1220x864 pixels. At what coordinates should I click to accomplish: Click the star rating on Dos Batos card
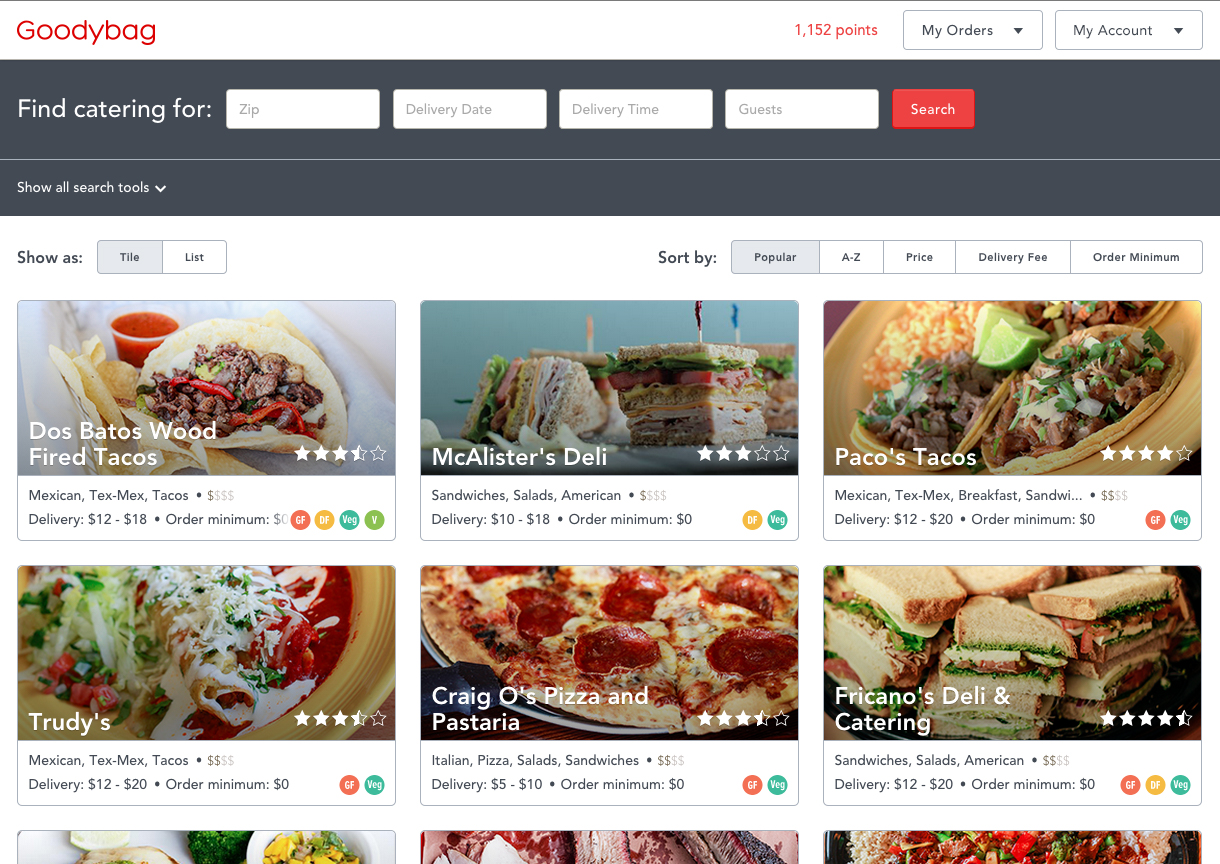(340, 453)
